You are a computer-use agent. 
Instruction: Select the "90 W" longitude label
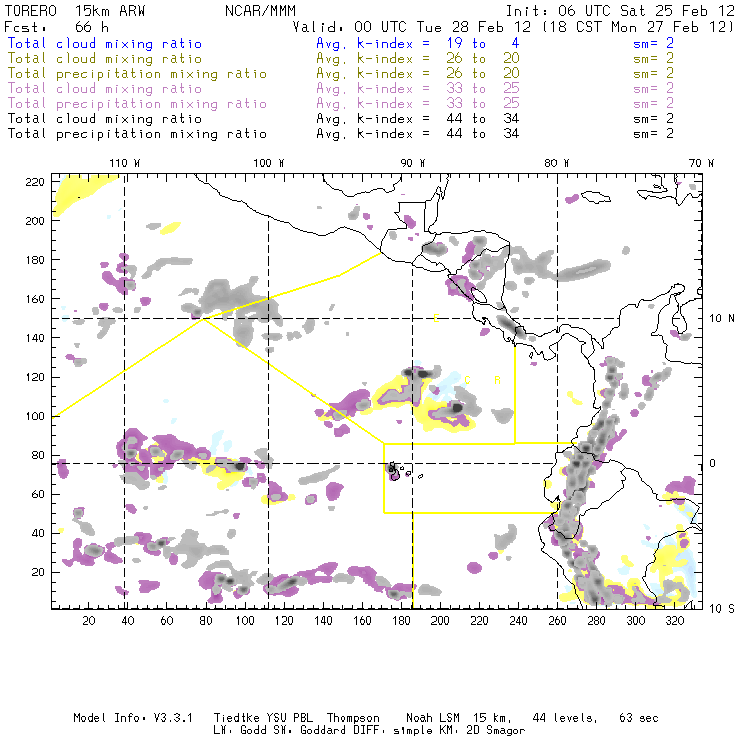pyautogui.click(x=412, y=163)
